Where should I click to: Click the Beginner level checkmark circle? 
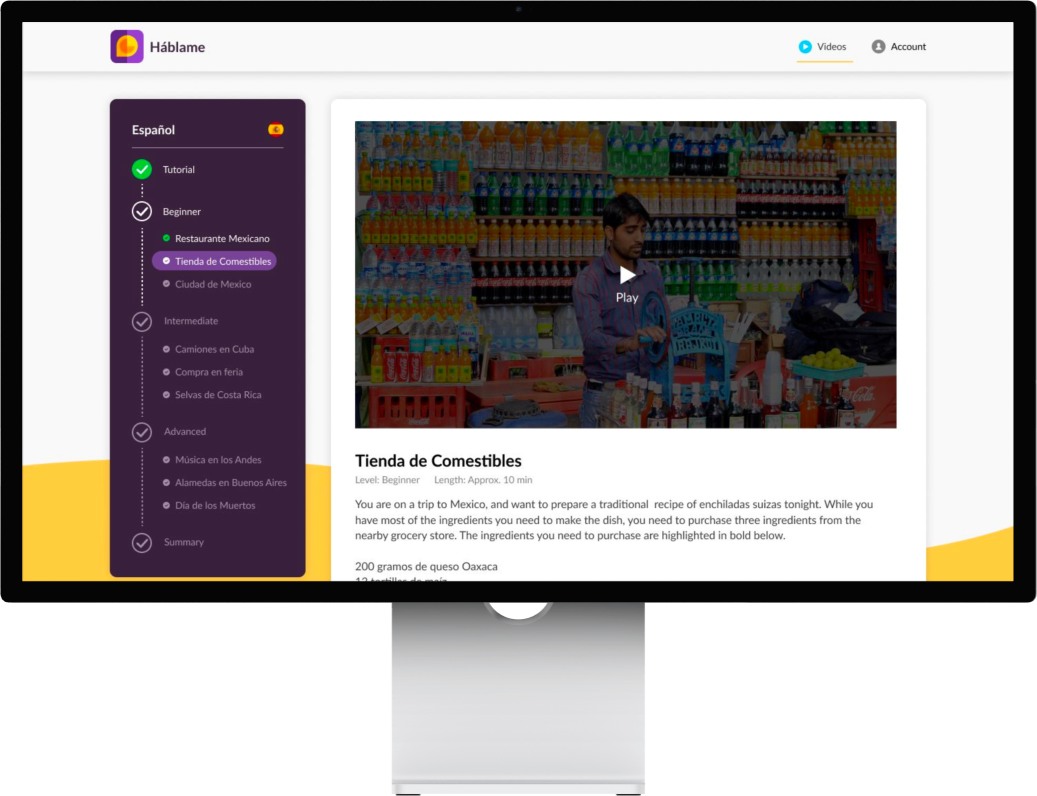click(x=142, y=212)
